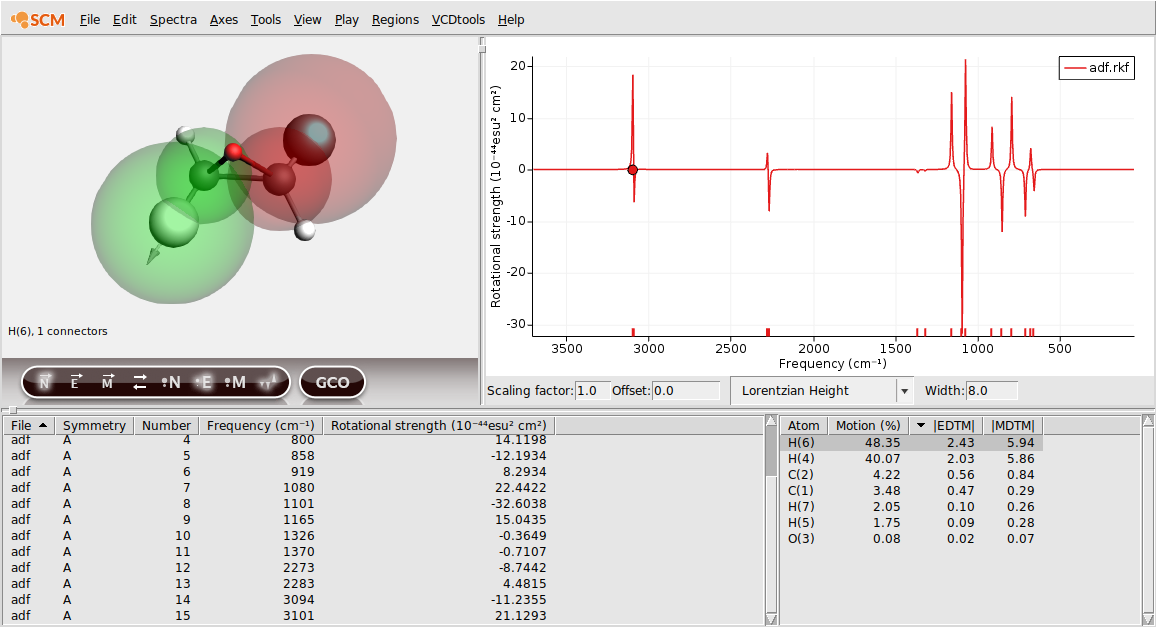Click the atom table scroll up arrow
The image size is (1156, 627).
click(1148, 420)
